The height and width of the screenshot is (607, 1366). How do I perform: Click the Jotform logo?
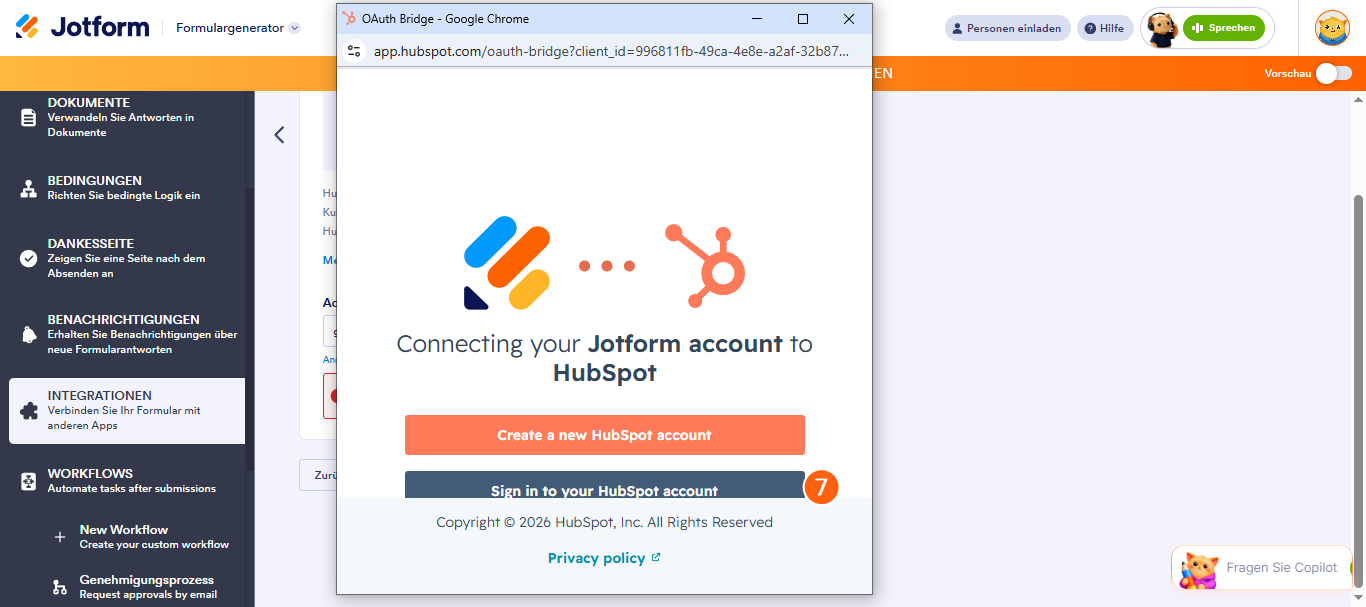tap(82, 27)
